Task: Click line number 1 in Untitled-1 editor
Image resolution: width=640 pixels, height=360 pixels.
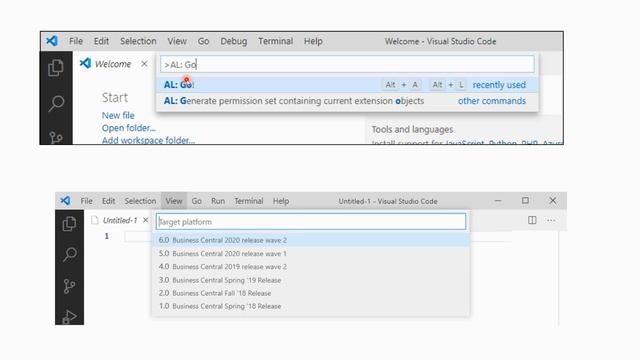Action: coord(107,236)
